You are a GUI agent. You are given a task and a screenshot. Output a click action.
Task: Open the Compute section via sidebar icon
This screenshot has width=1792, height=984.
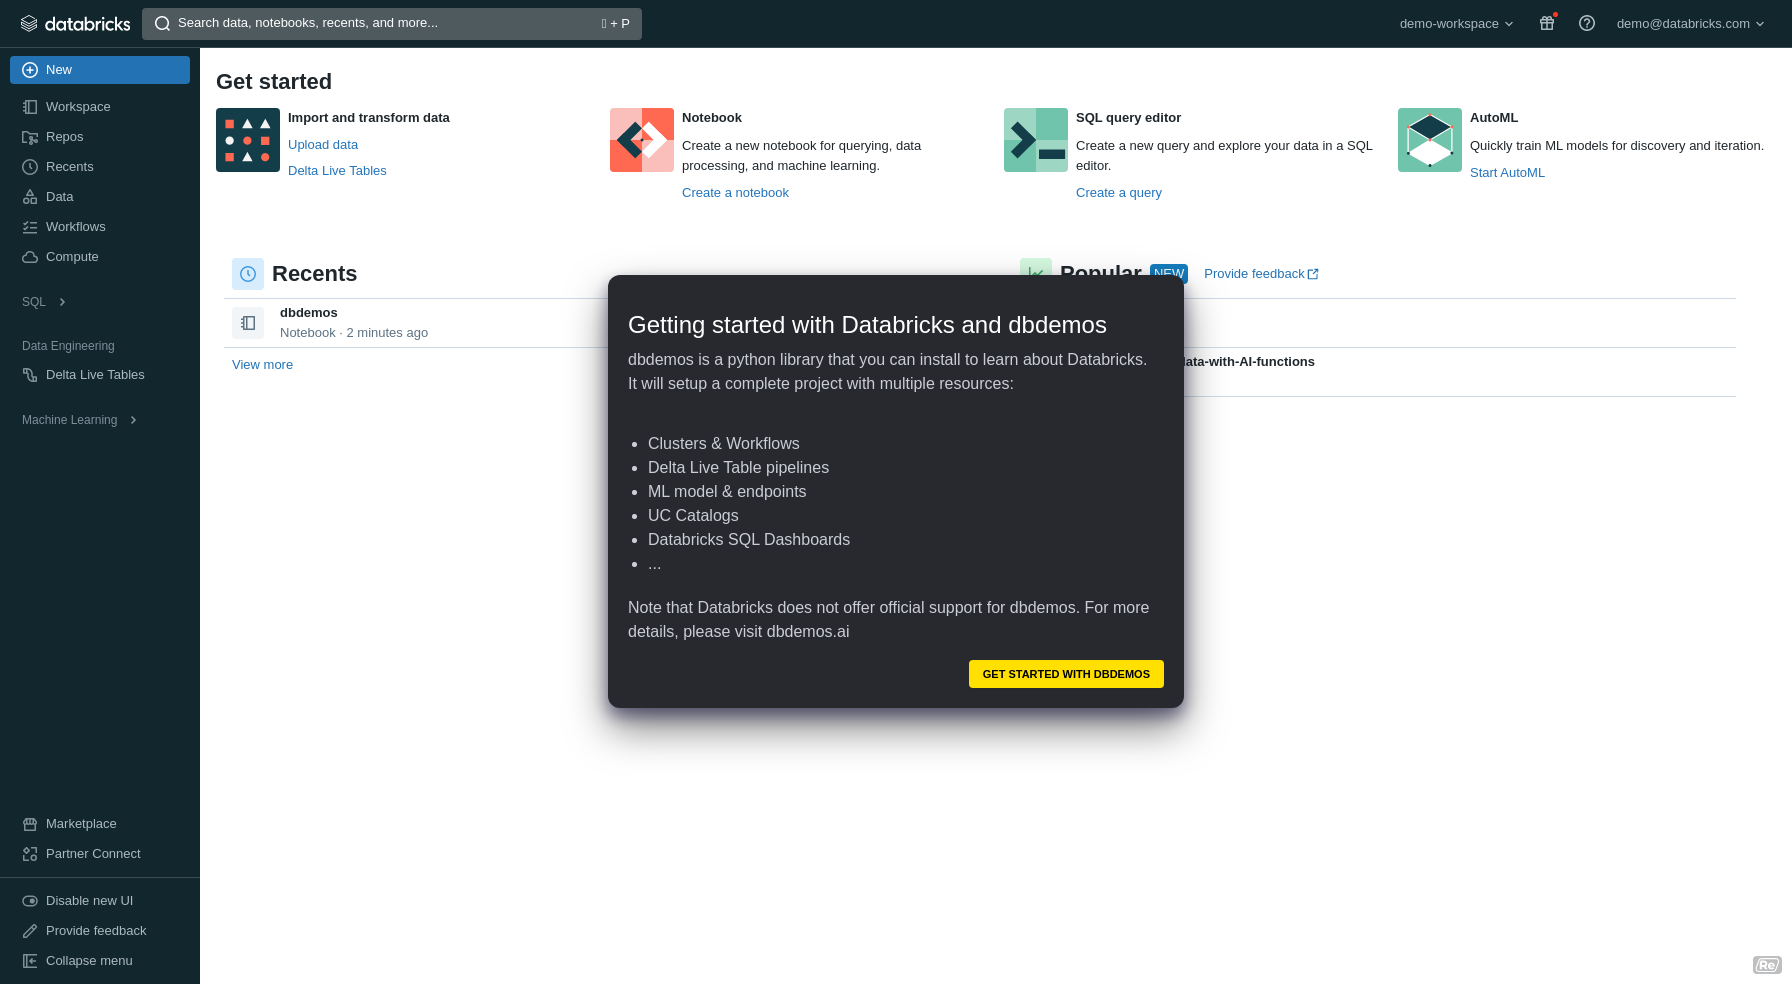tap(30, 257)
